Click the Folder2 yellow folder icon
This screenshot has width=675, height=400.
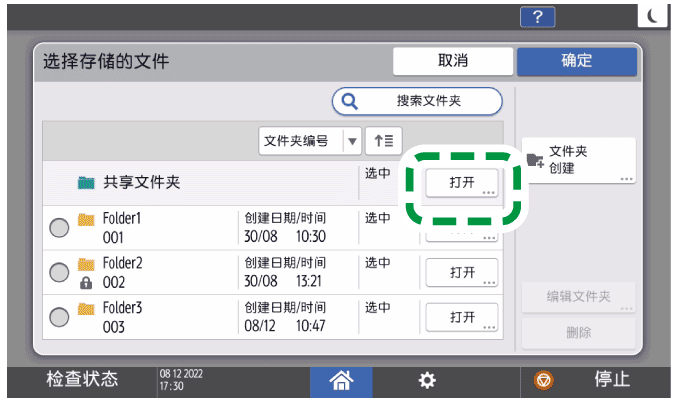pos(86,264)
